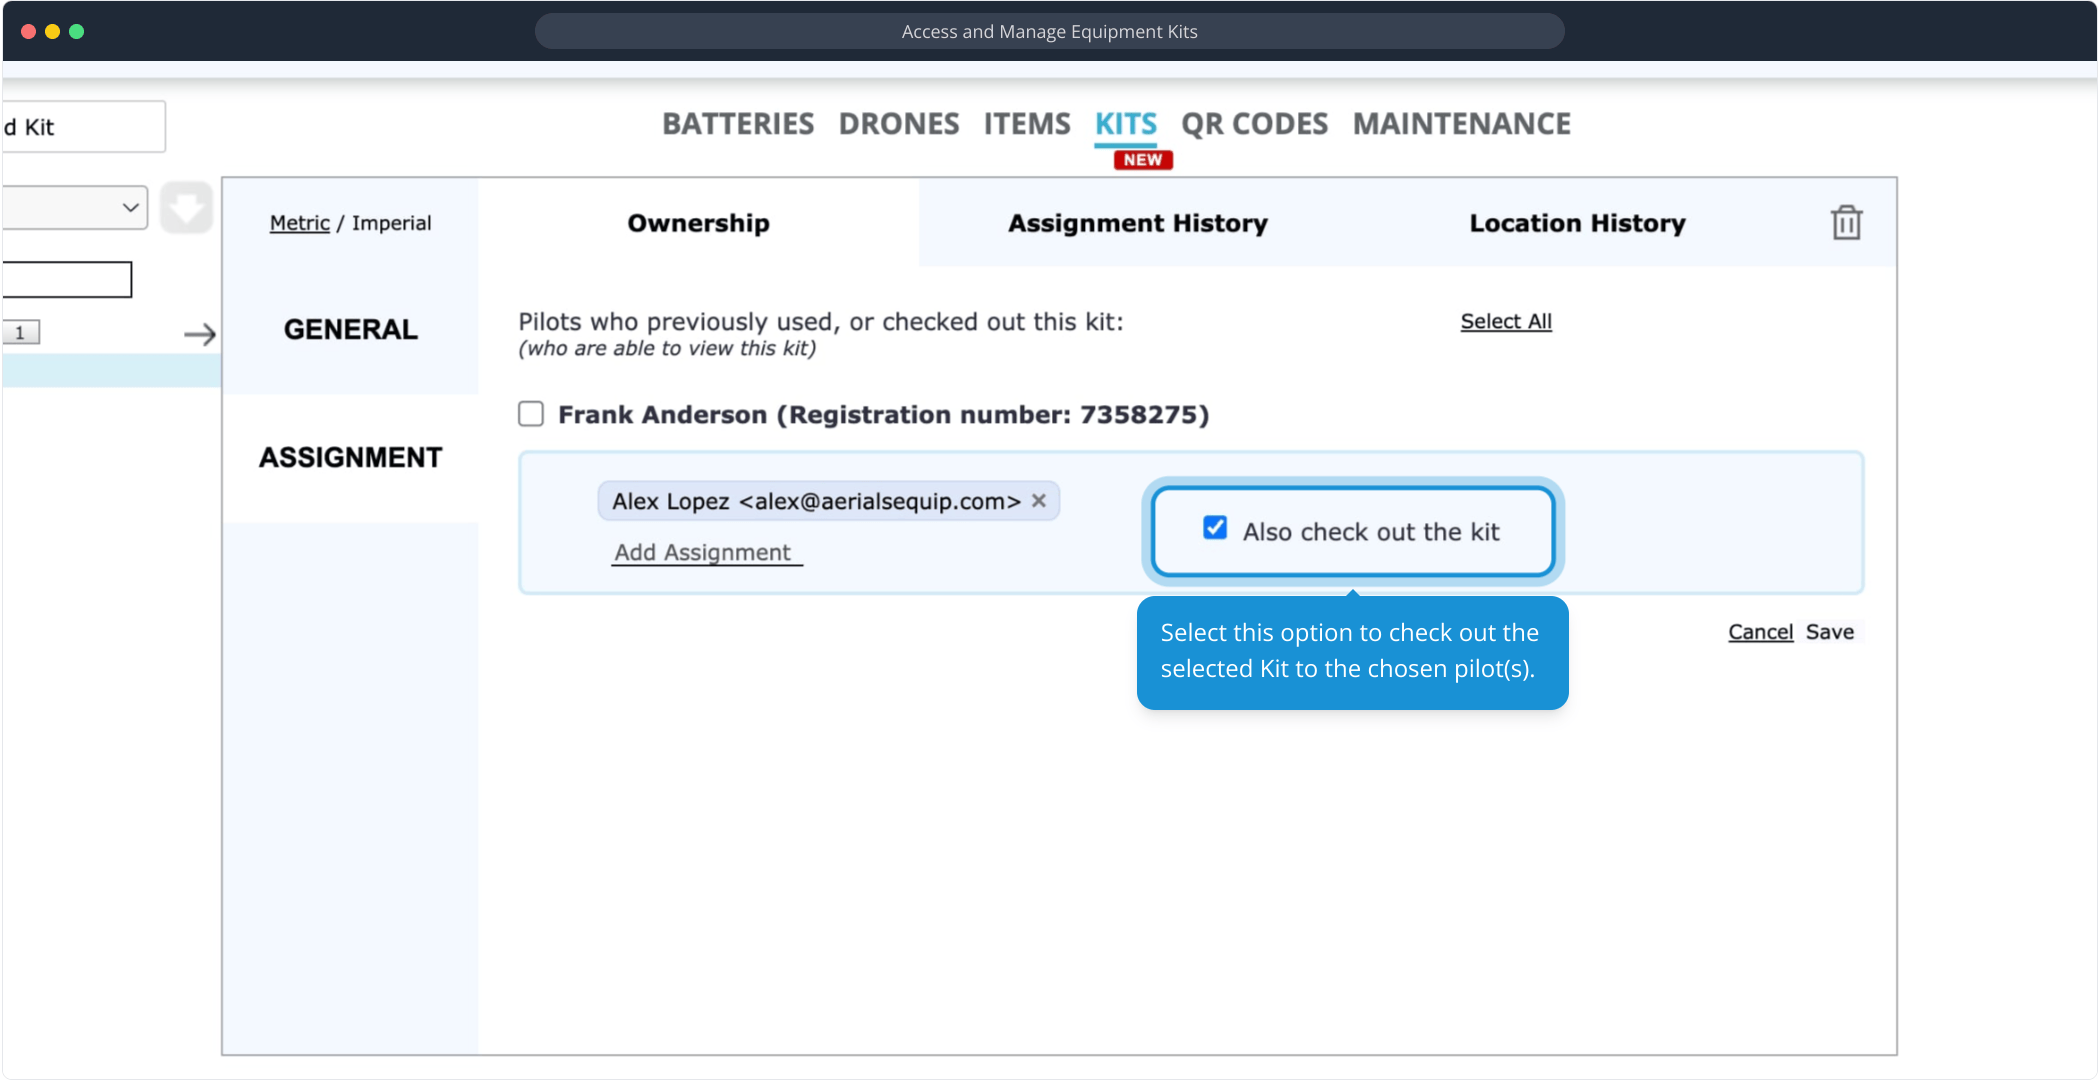Open the left sidebar dropdown
The width and height of the screenshot is (2100, 1080).
(75, 208)
